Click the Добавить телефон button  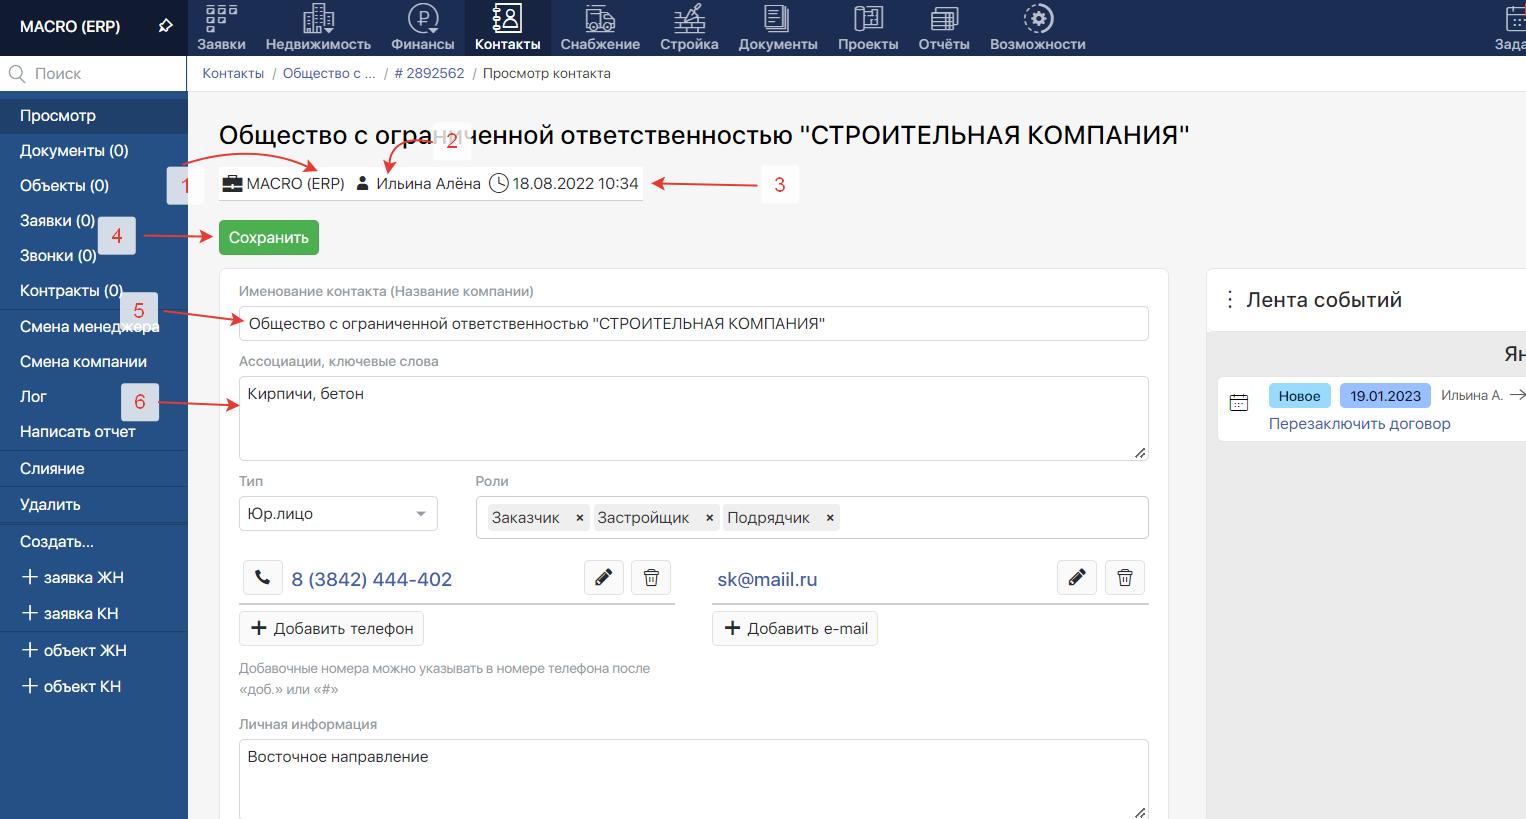tap(332, 629)
